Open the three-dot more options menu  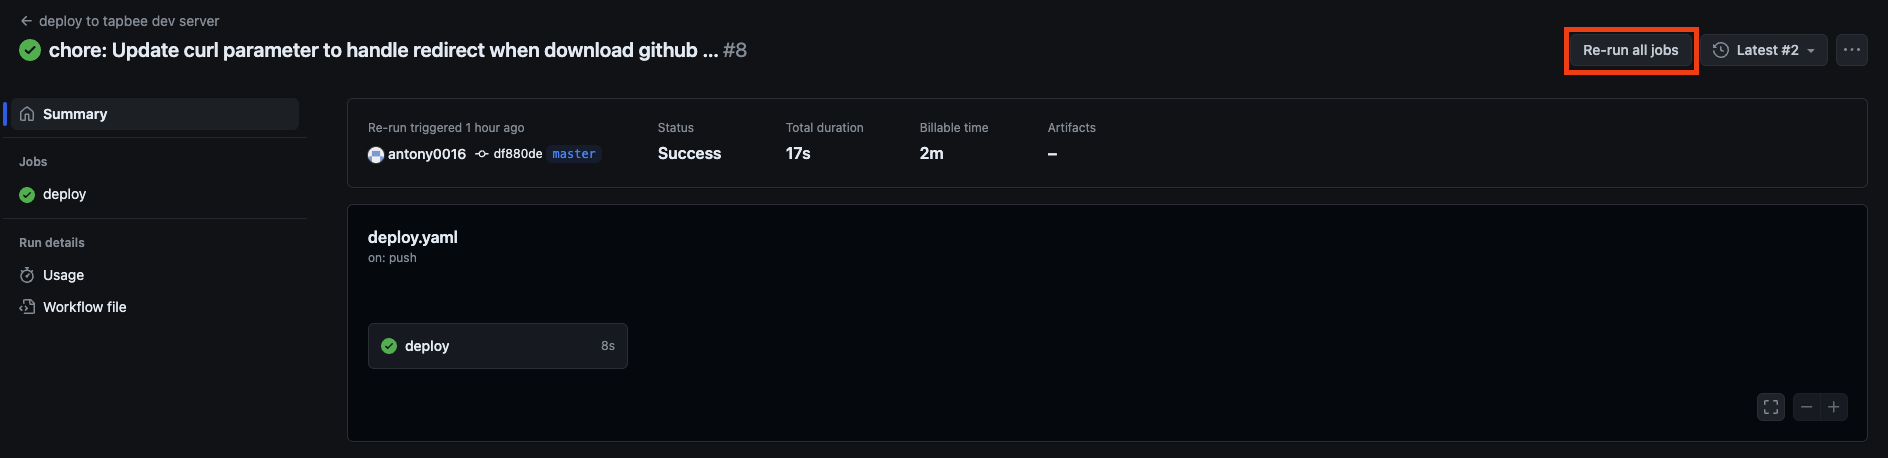1852,50
